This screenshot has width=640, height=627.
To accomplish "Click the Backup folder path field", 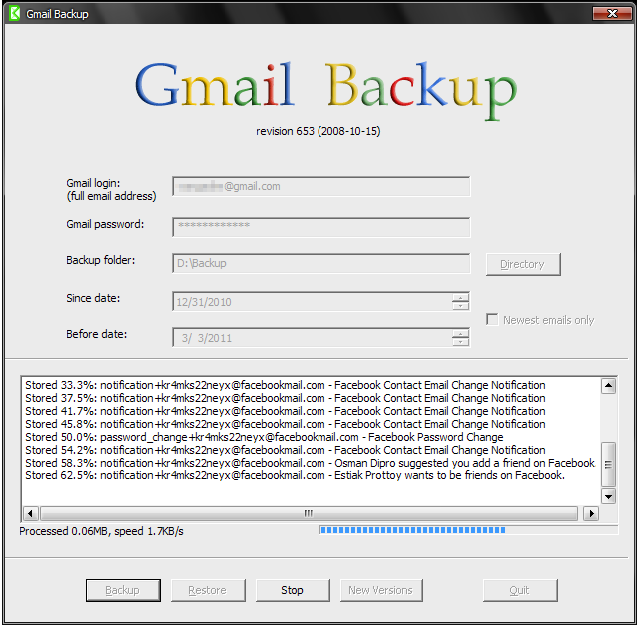I will tap(321, 263).
